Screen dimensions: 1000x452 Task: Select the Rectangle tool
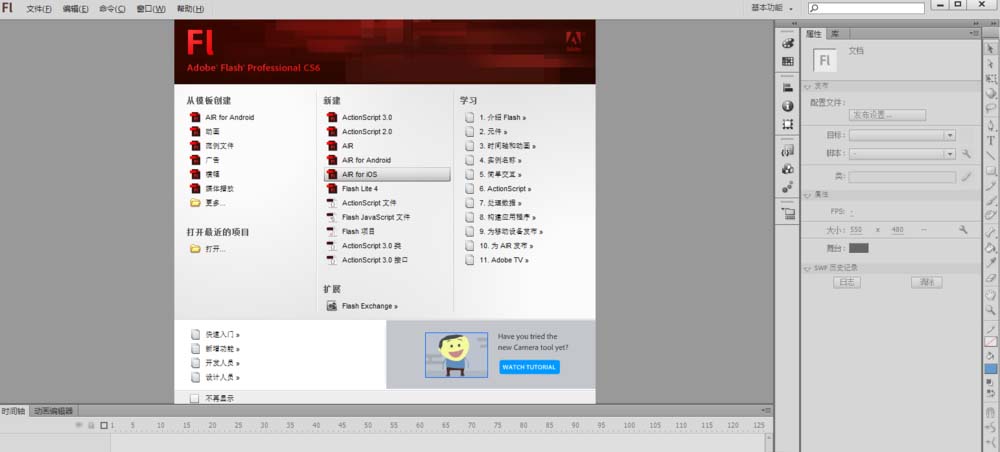point(990,171)
